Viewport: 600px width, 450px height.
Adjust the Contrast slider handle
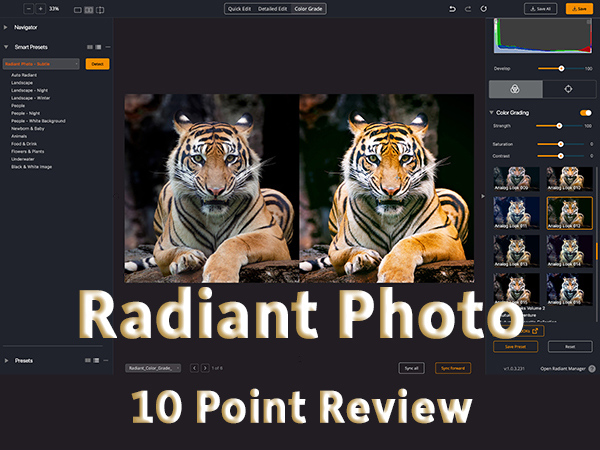click(x=561, y=156)
